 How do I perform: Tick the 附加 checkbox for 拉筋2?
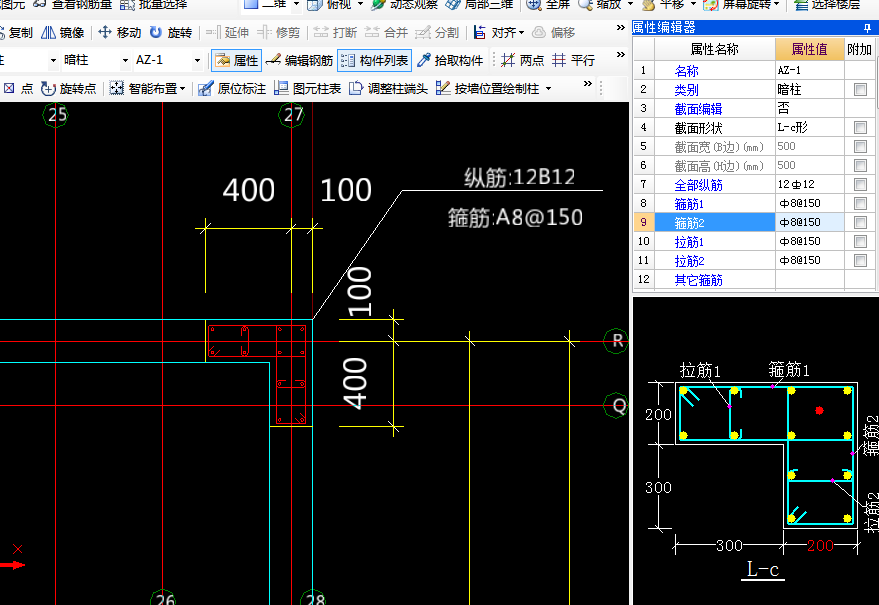click(x=860, y=261)
